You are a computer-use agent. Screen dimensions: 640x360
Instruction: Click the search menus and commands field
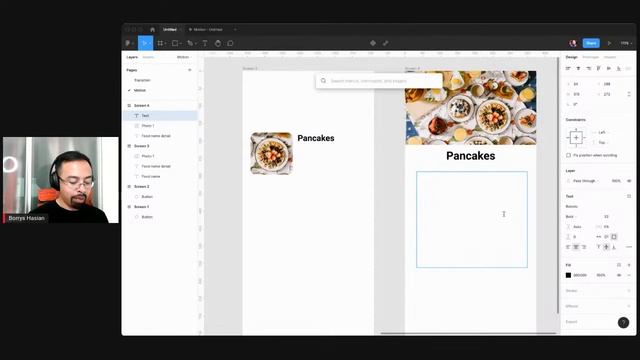379,81
